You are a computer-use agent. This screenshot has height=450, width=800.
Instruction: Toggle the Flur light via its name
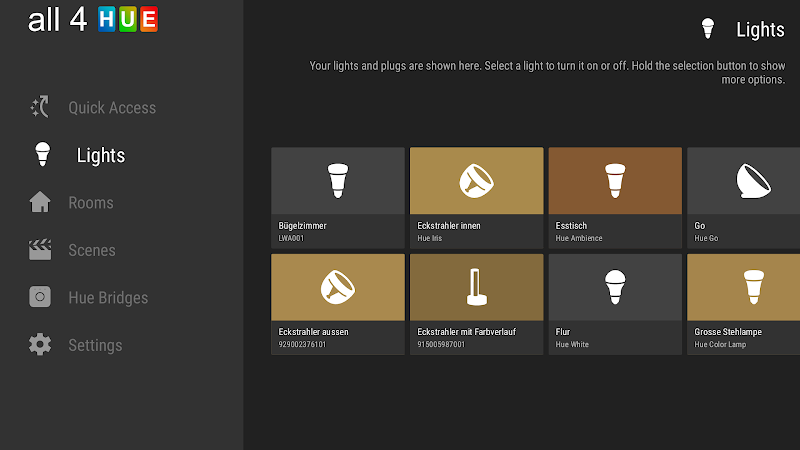[562, 332]
